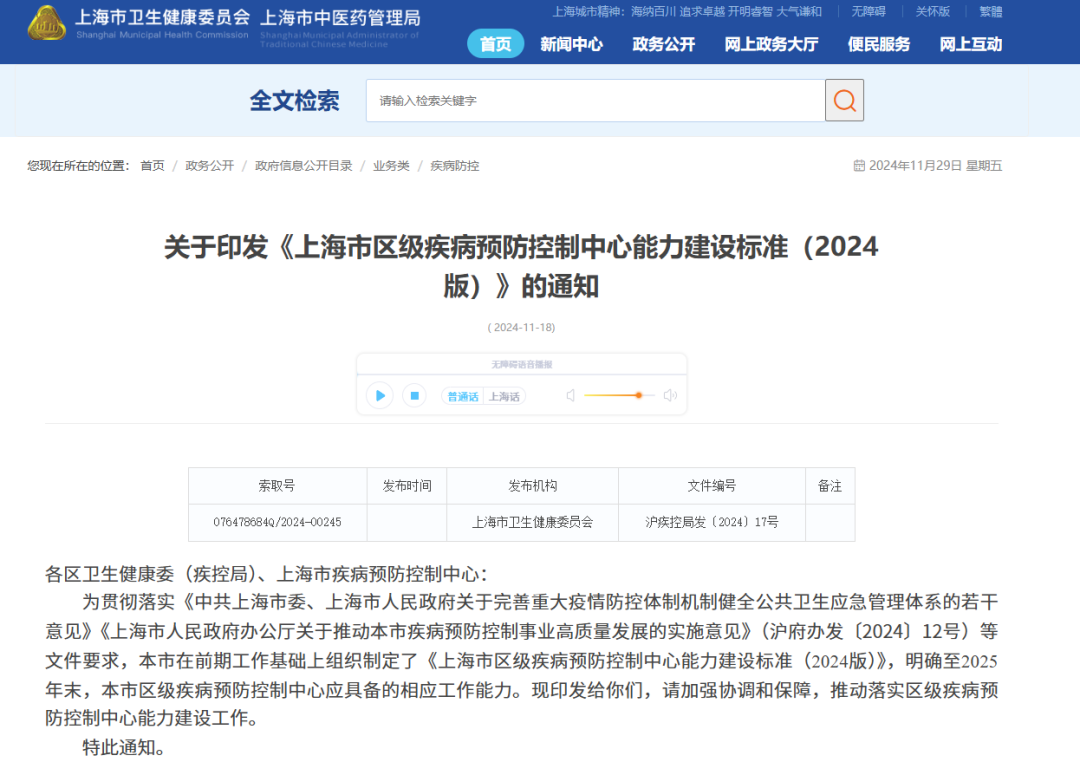Viewport: 1080px width, 775px height.
Task: Open the 便民服务 navigation dropdown
Action: [878, 44]
